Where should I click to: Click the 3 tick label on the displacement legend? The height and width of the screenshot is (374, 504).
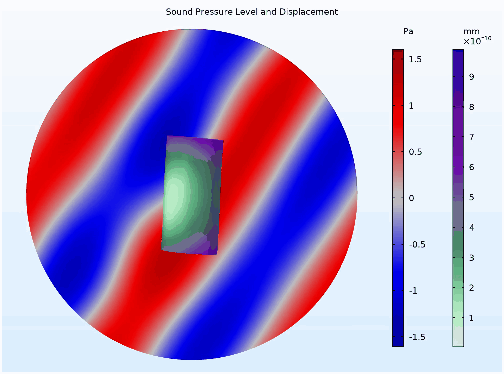click(x=471, y=258)
